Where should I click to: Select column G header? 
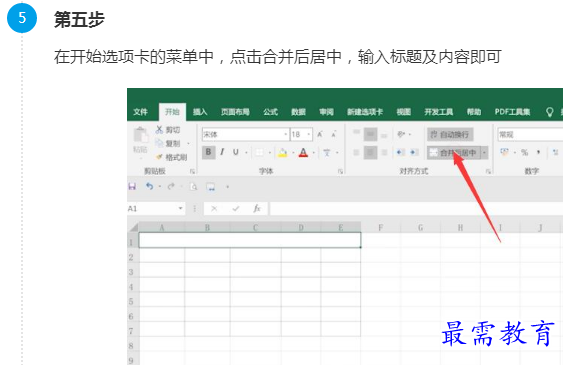coord(420,228)
